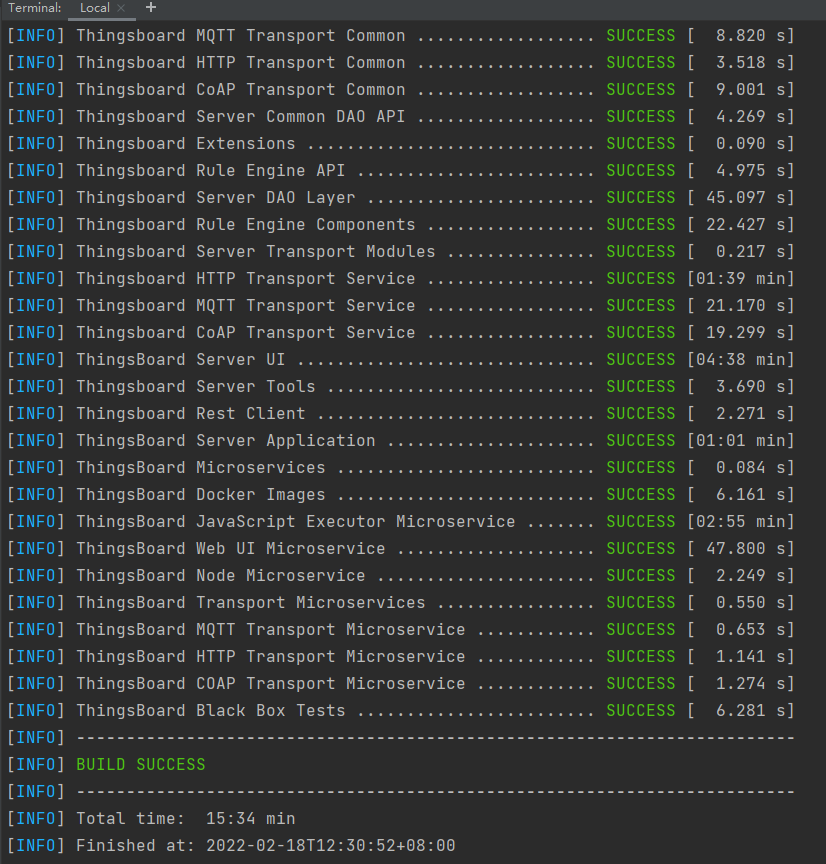Image resolution: width=826 pixels, height=864 pixels.
Task: Click the '[01:01 min]' duration value
Action: [741, 441]
